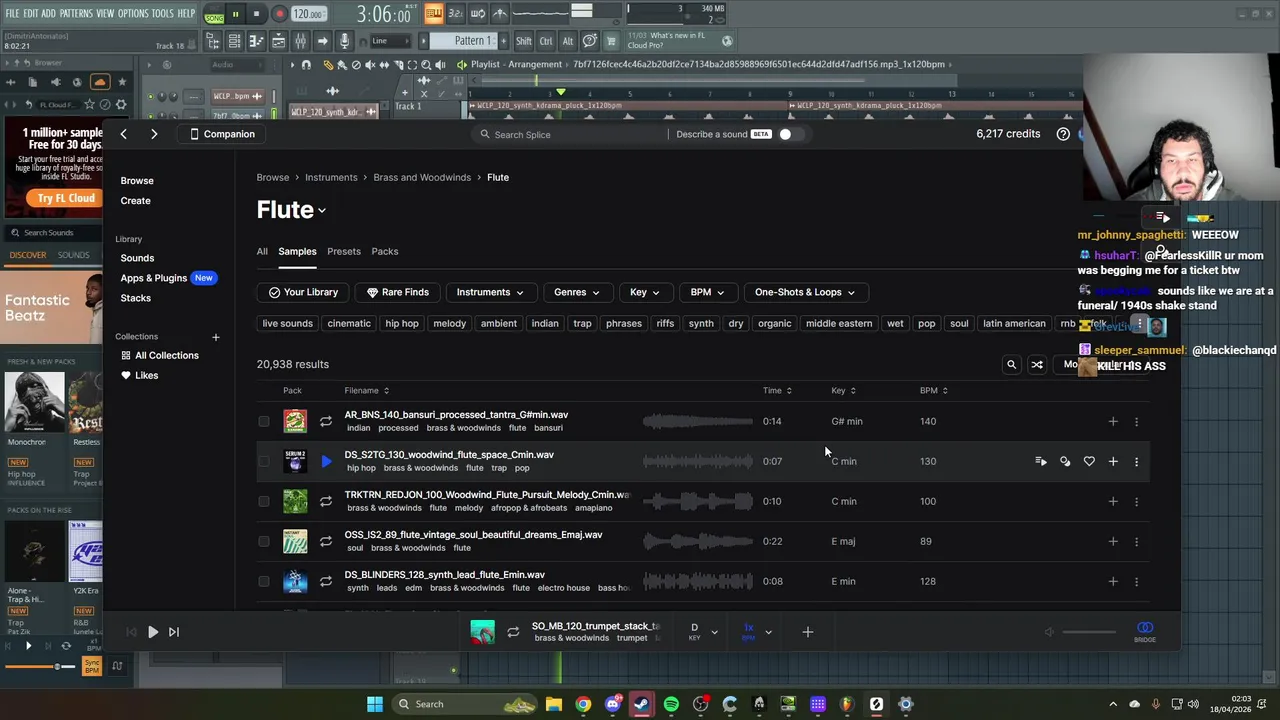
Task: Pause playback in FL Studio transport
Action: pos(235,14)
